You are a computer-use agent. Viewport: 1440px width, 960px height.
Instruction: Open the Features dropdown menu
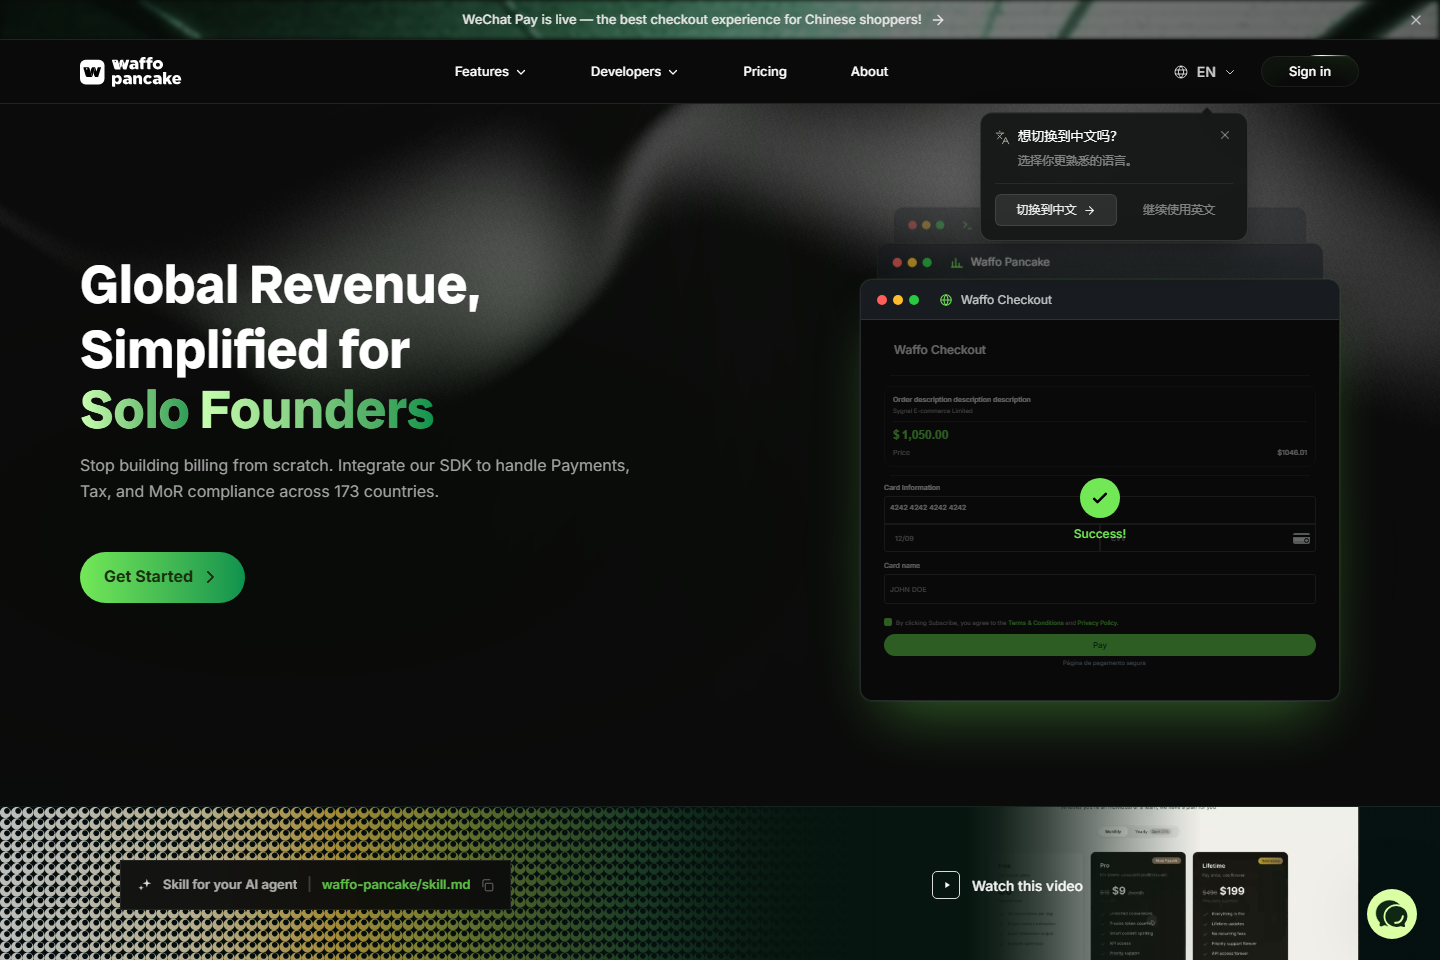(490, 72)
